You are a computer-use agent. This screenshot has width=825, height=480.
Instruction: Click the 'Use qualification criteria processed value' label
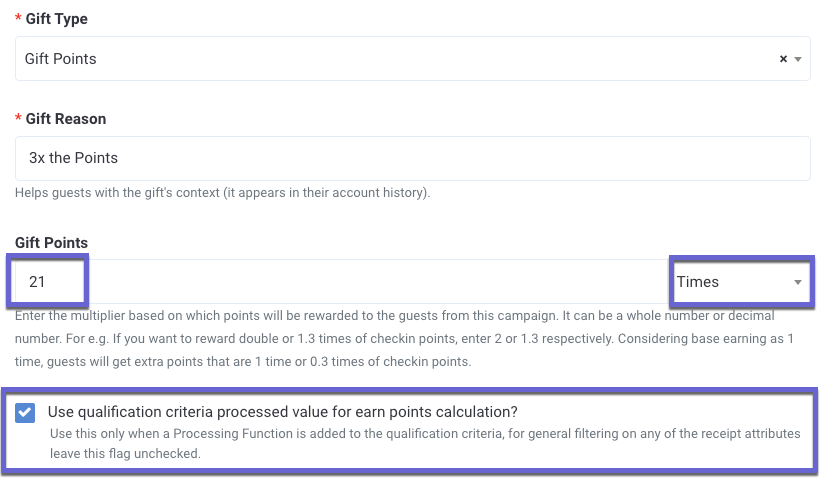(x=283, y=412)
